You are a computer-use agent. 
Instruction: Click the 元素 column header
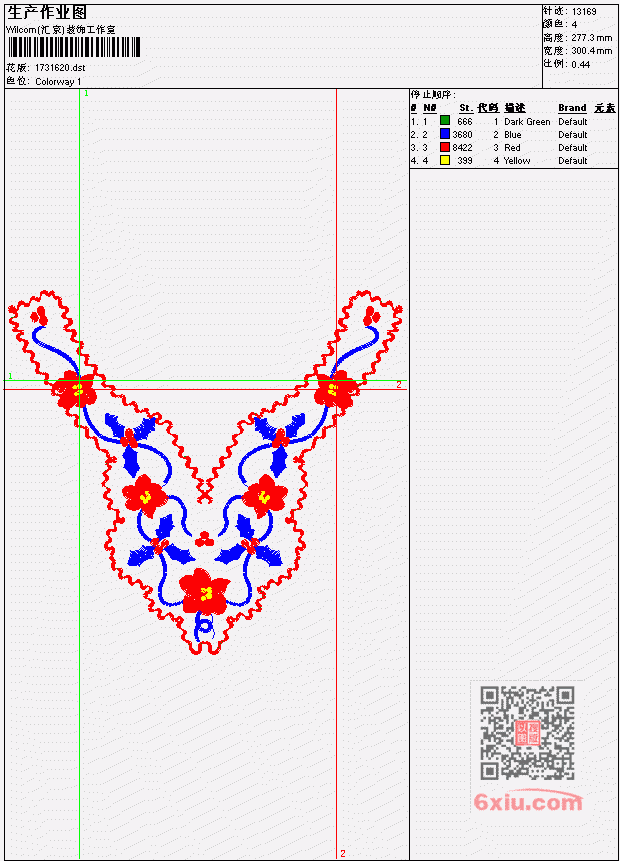(605, 108)
